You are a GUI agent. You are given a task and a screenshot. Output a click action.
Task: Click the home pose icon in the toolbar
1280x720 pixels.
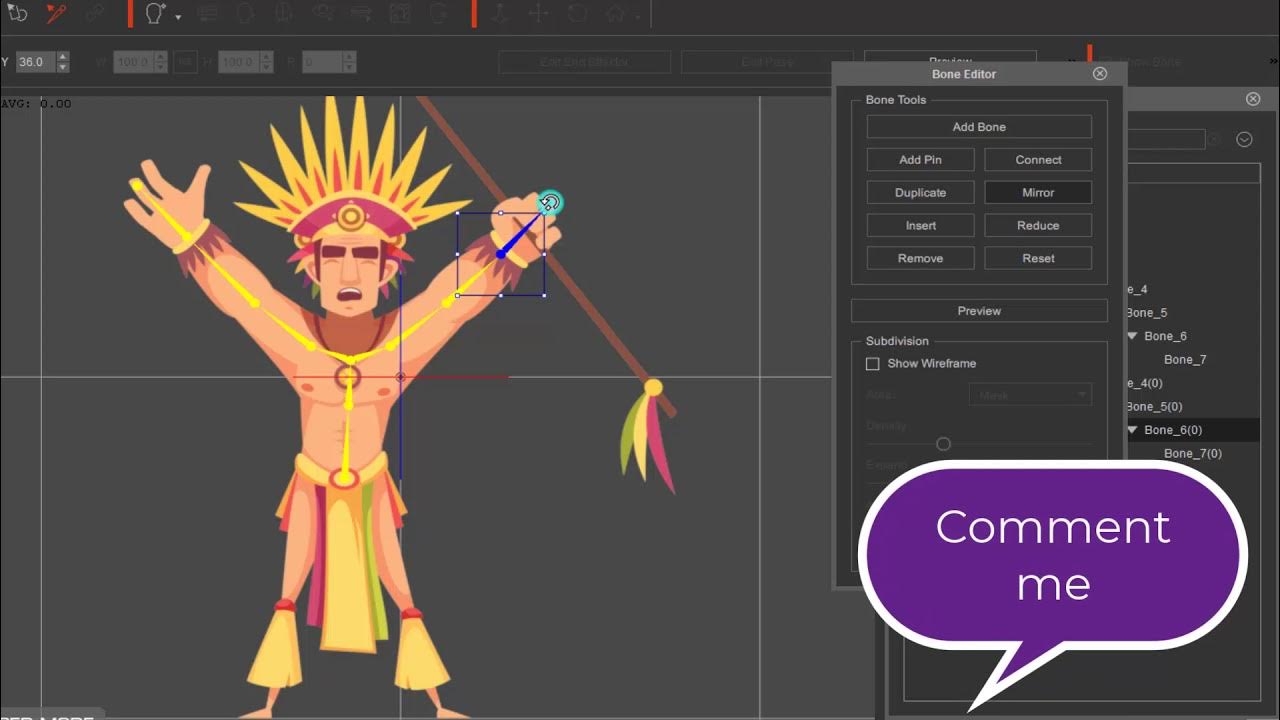click(615, 13)
